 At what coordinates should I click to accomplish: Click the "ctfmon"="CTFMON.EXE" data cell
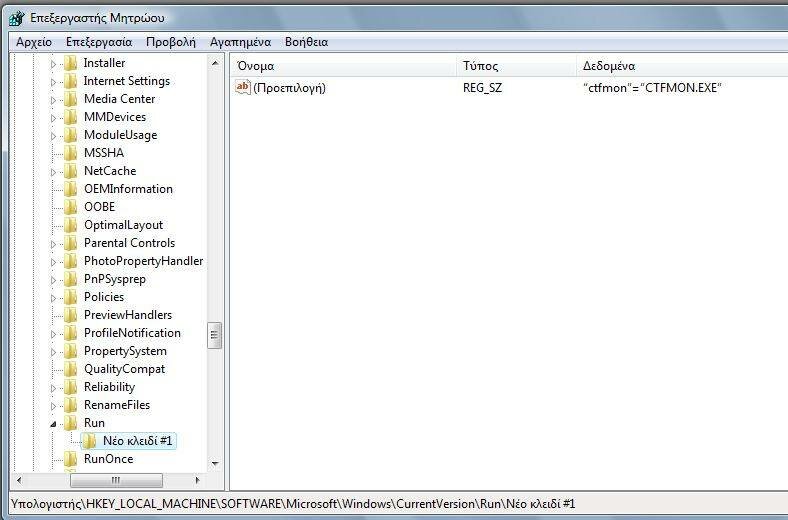[x=652, y=88]
